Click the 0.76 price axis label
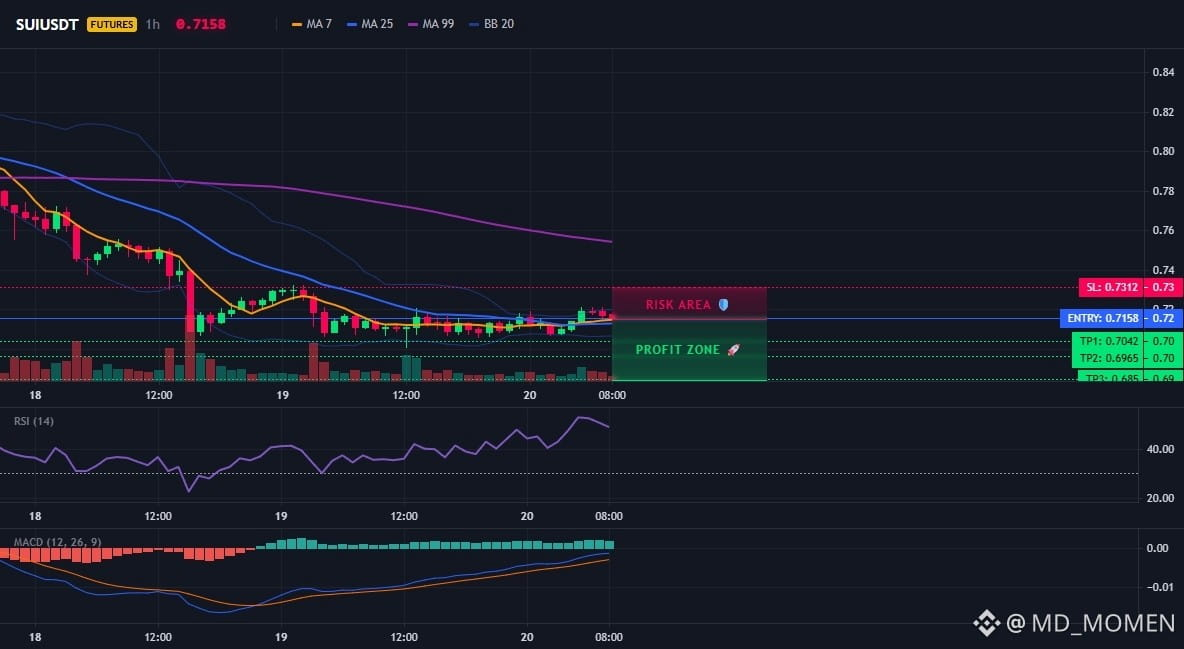 1164,230
